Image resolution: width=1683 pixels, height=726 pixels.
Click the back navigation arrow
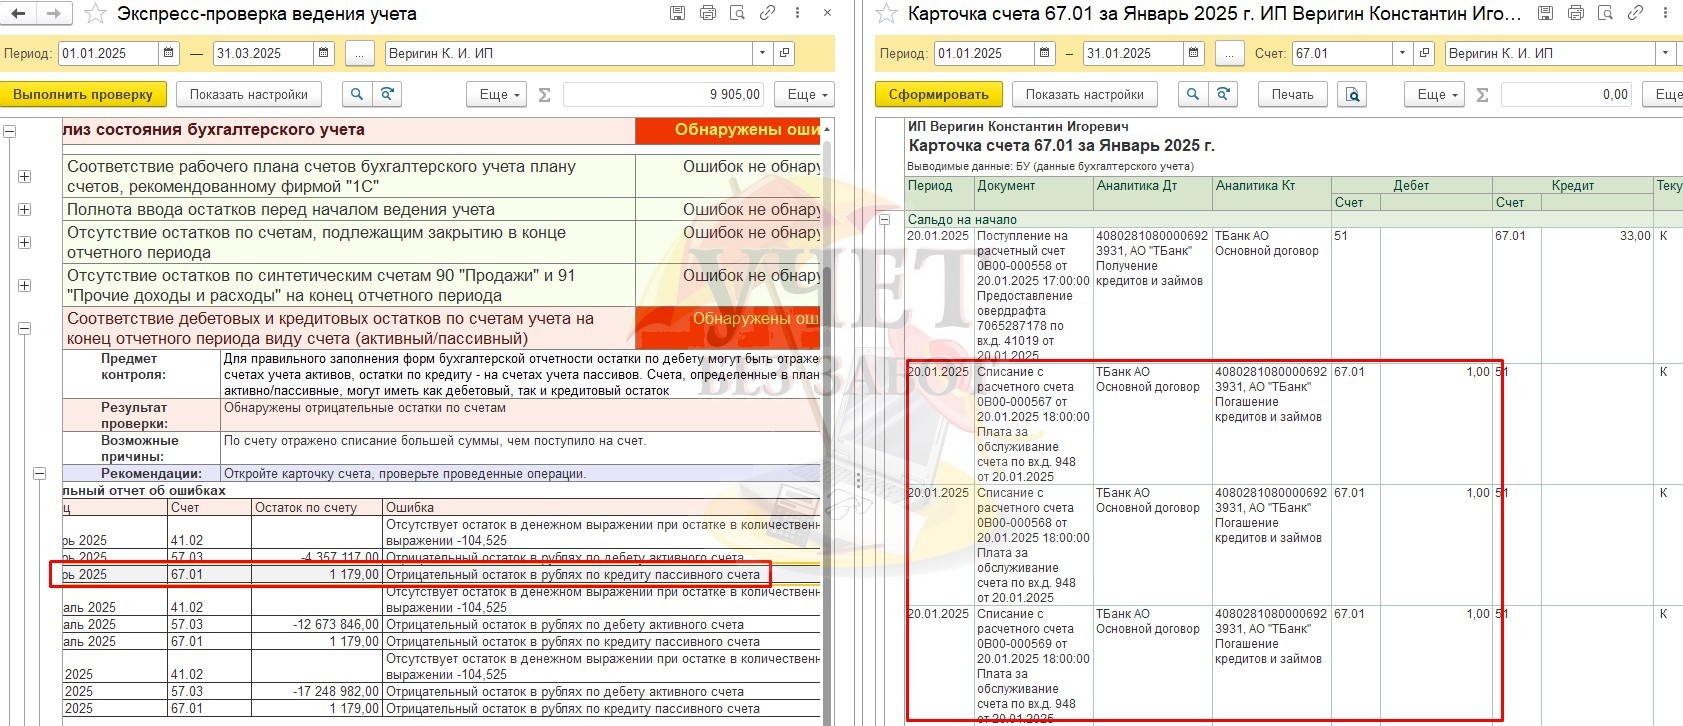18,14
